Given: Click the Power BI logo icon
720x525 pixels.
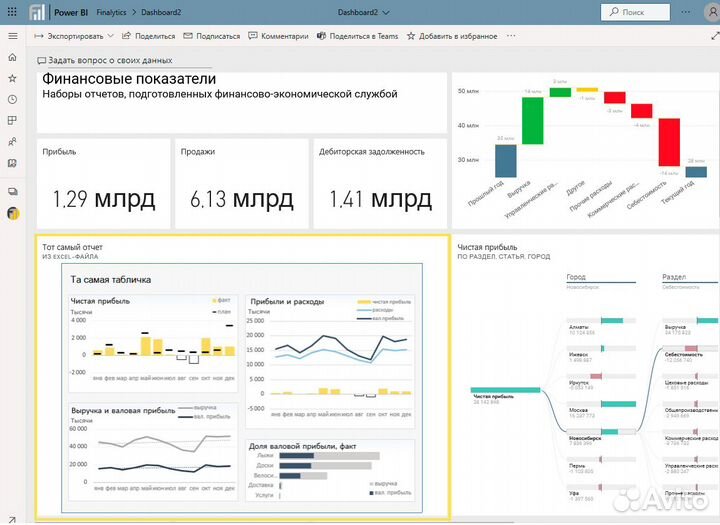Looking at the screenshot, I should (x=37, y=12).
